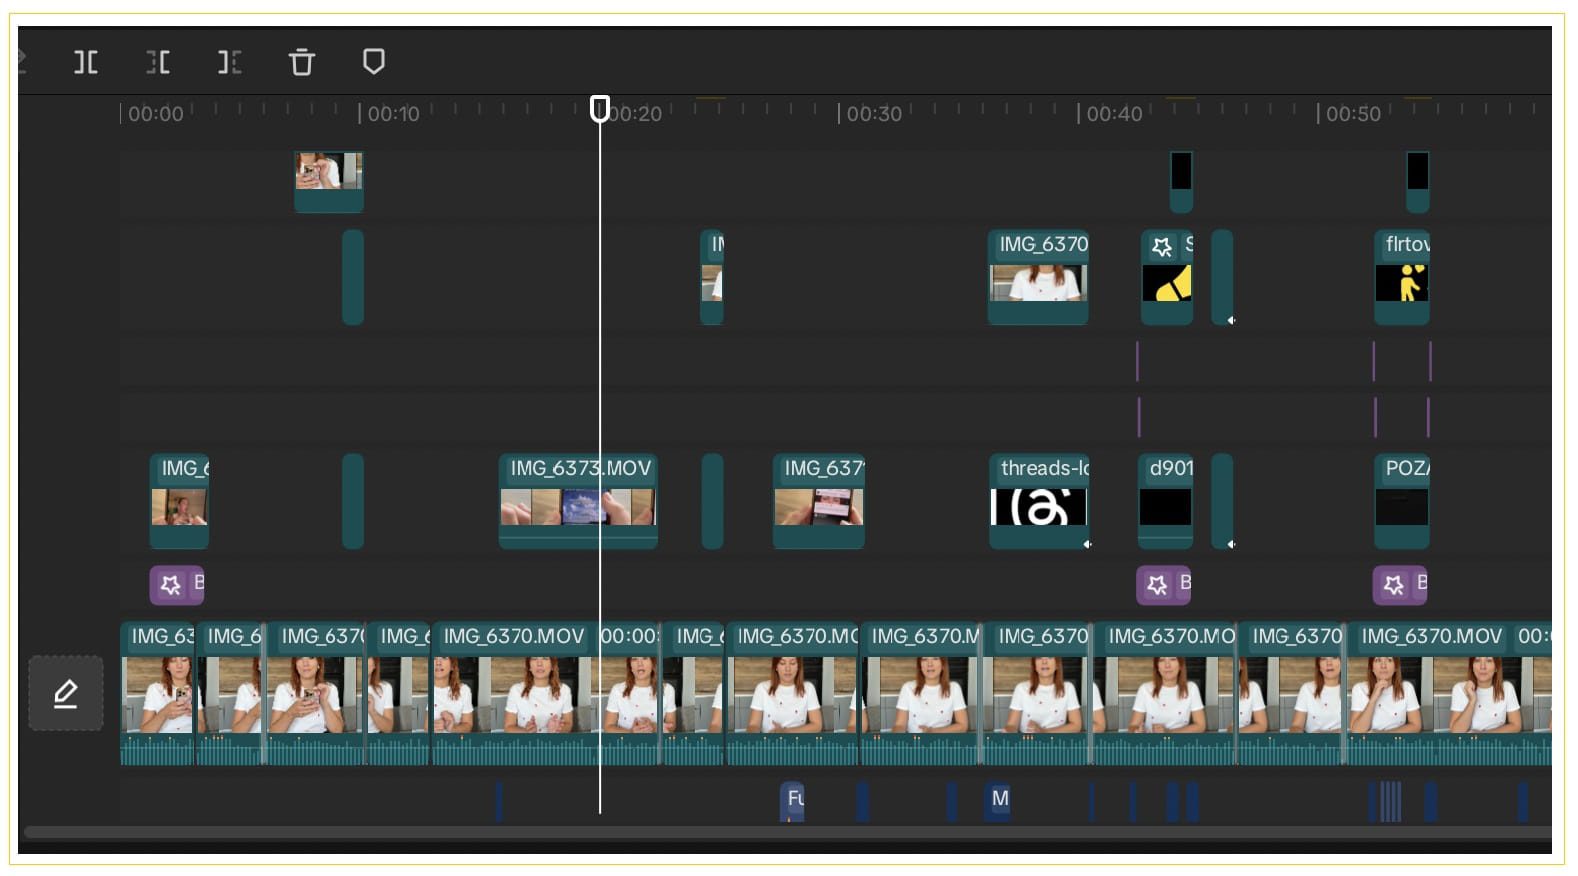1578x876 pixels.
Task: Select the flrtov overlay clip with walking figure
Action: pos(1402,277)
